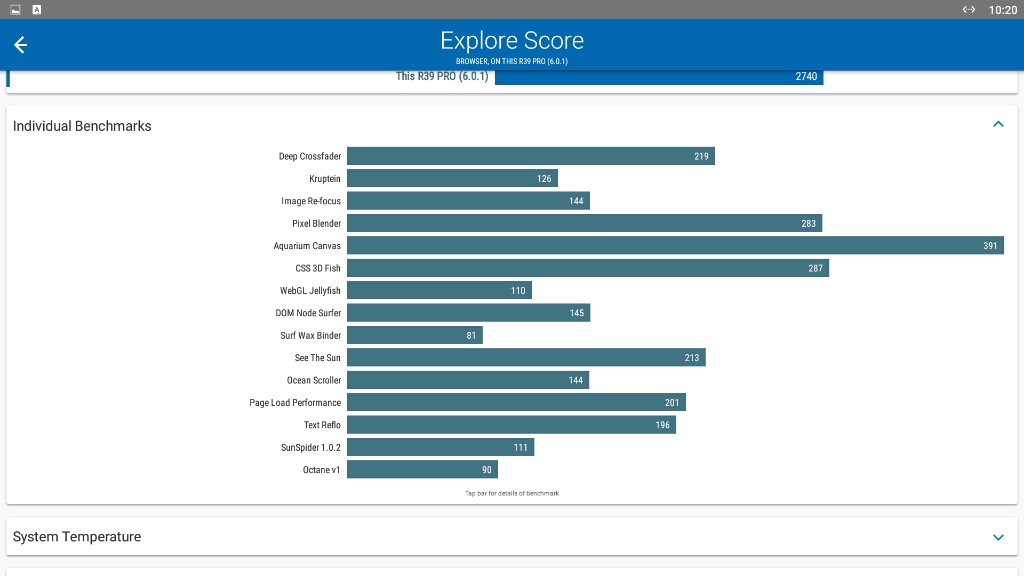The width and height of the screenshot is (1024, 576).
Task: Click the 10:20 clock
Action: [1002, 10]
